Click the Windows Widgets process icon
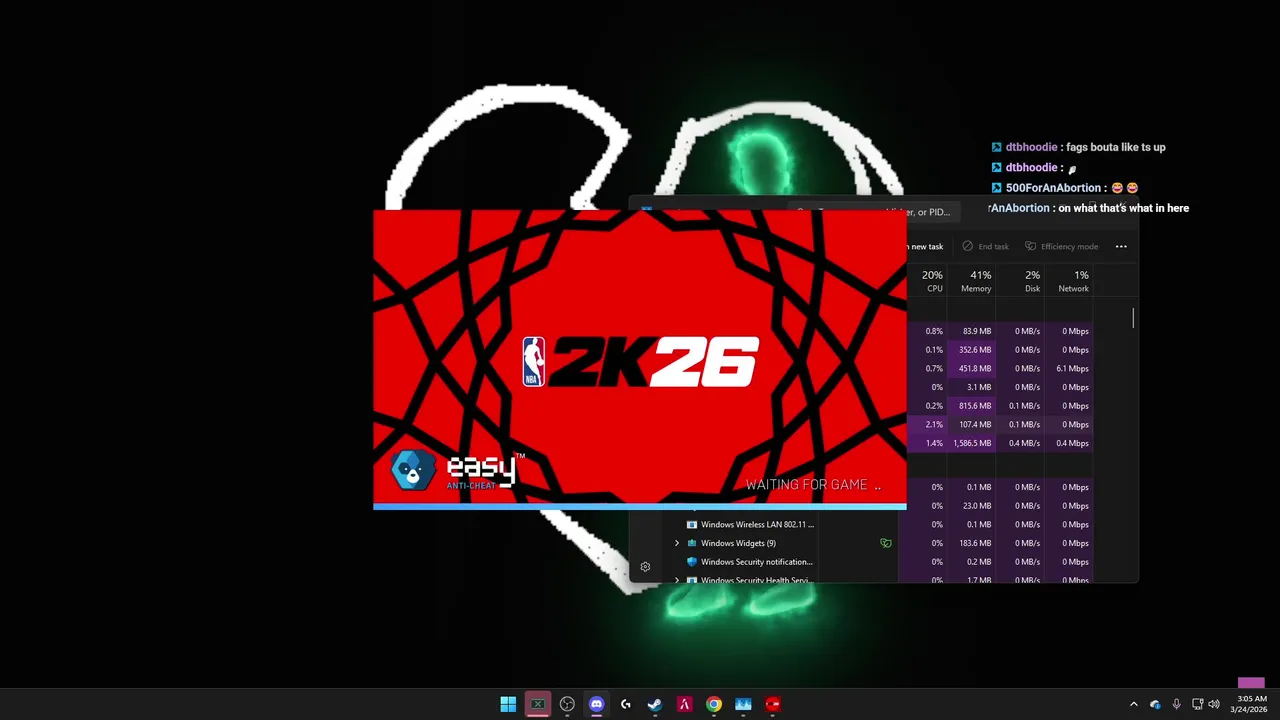Viewport: 1280px width, 720px height. (691, 543)
